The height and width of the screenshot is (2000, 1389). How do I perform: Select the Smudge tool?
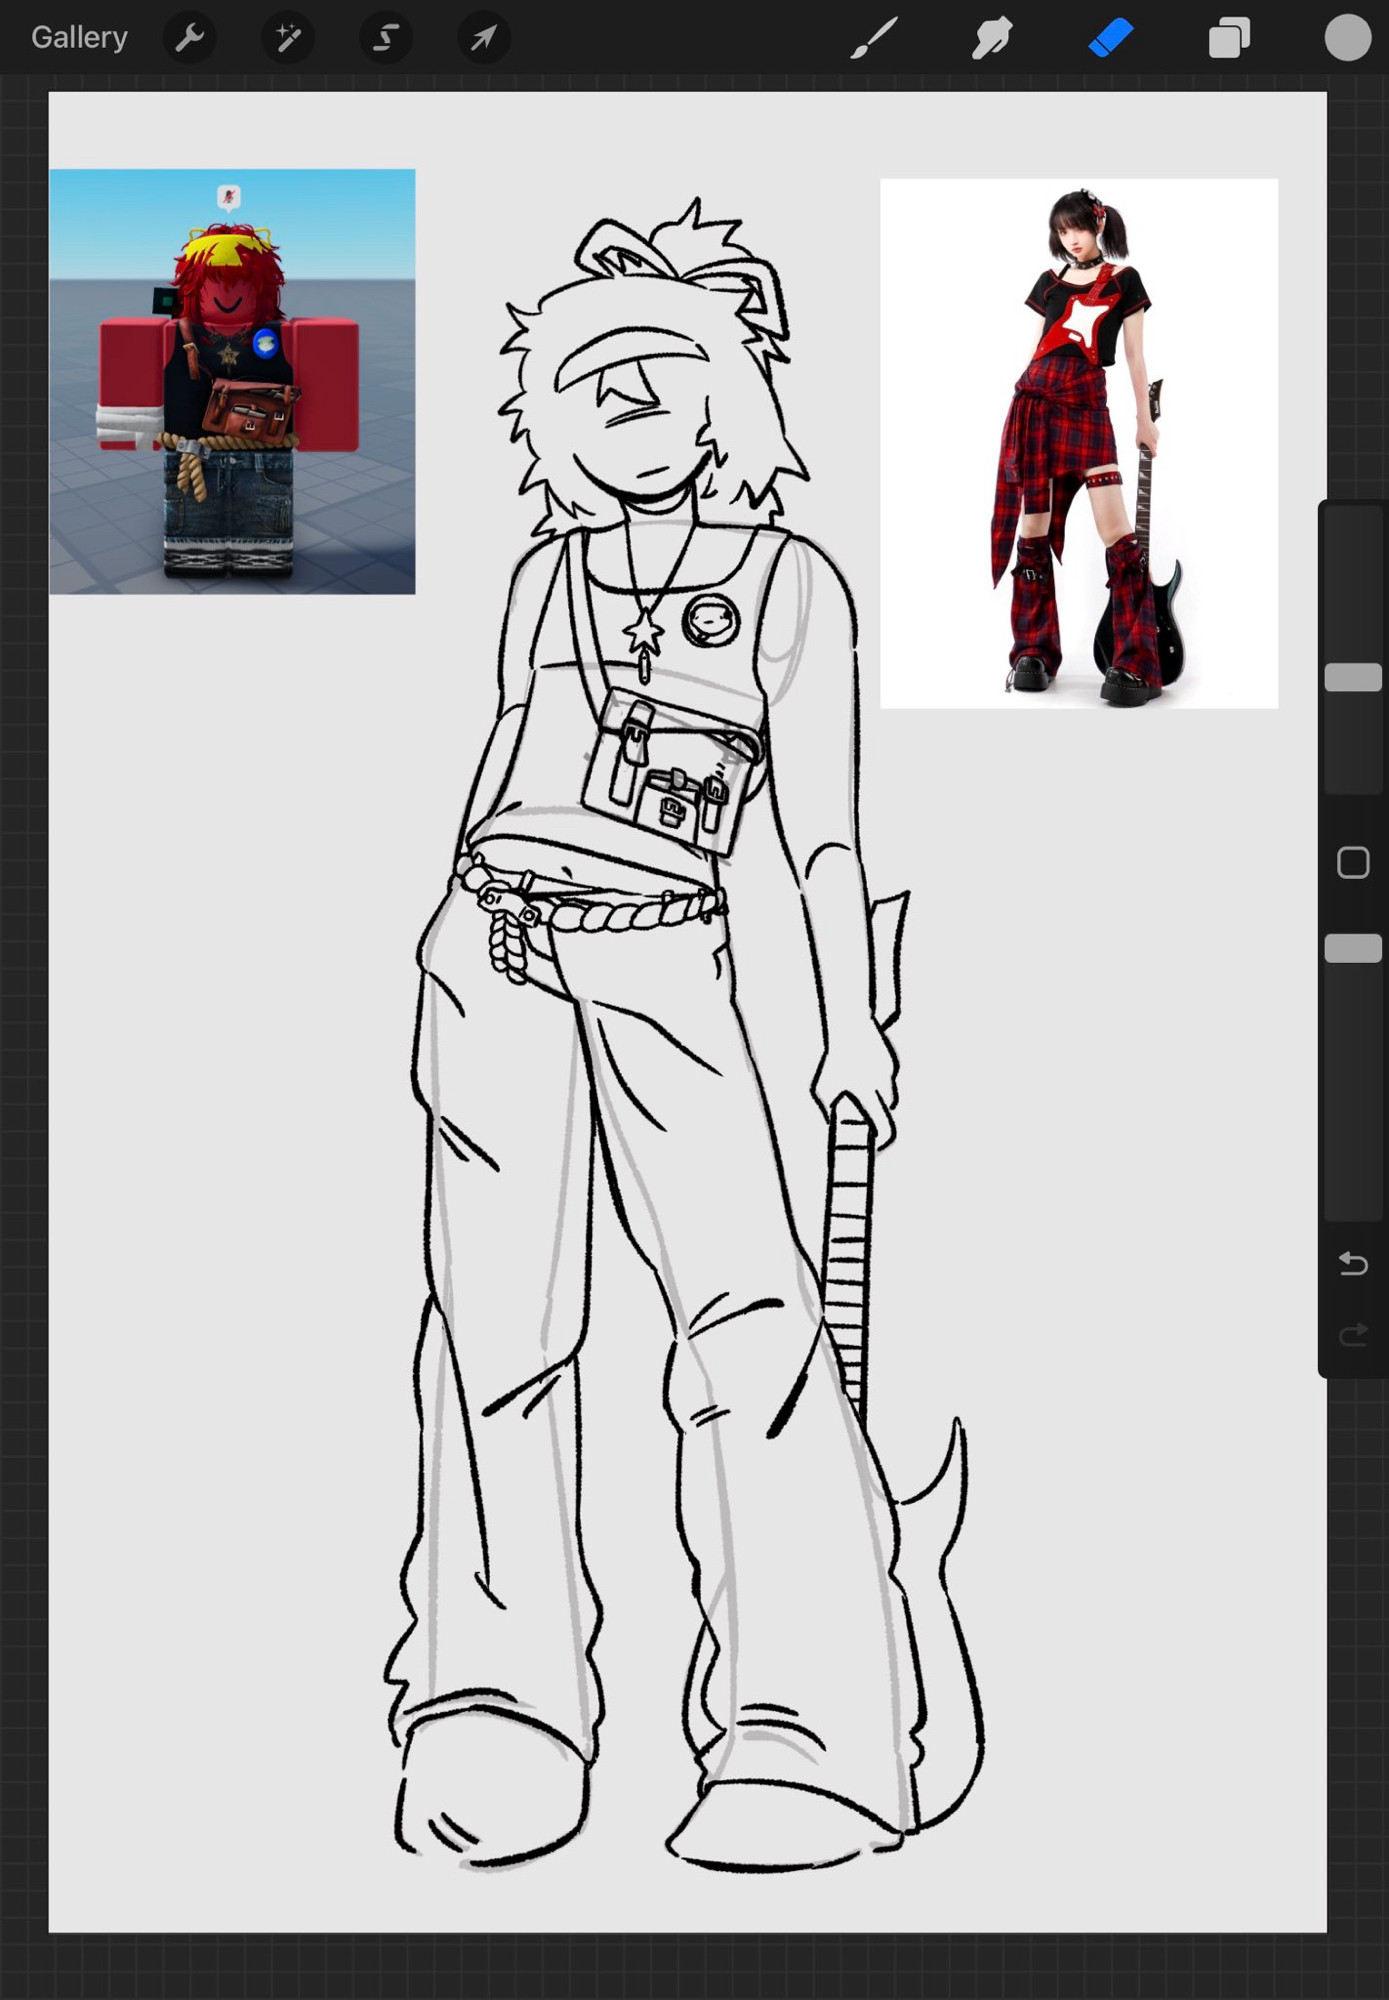click(992, 38)
